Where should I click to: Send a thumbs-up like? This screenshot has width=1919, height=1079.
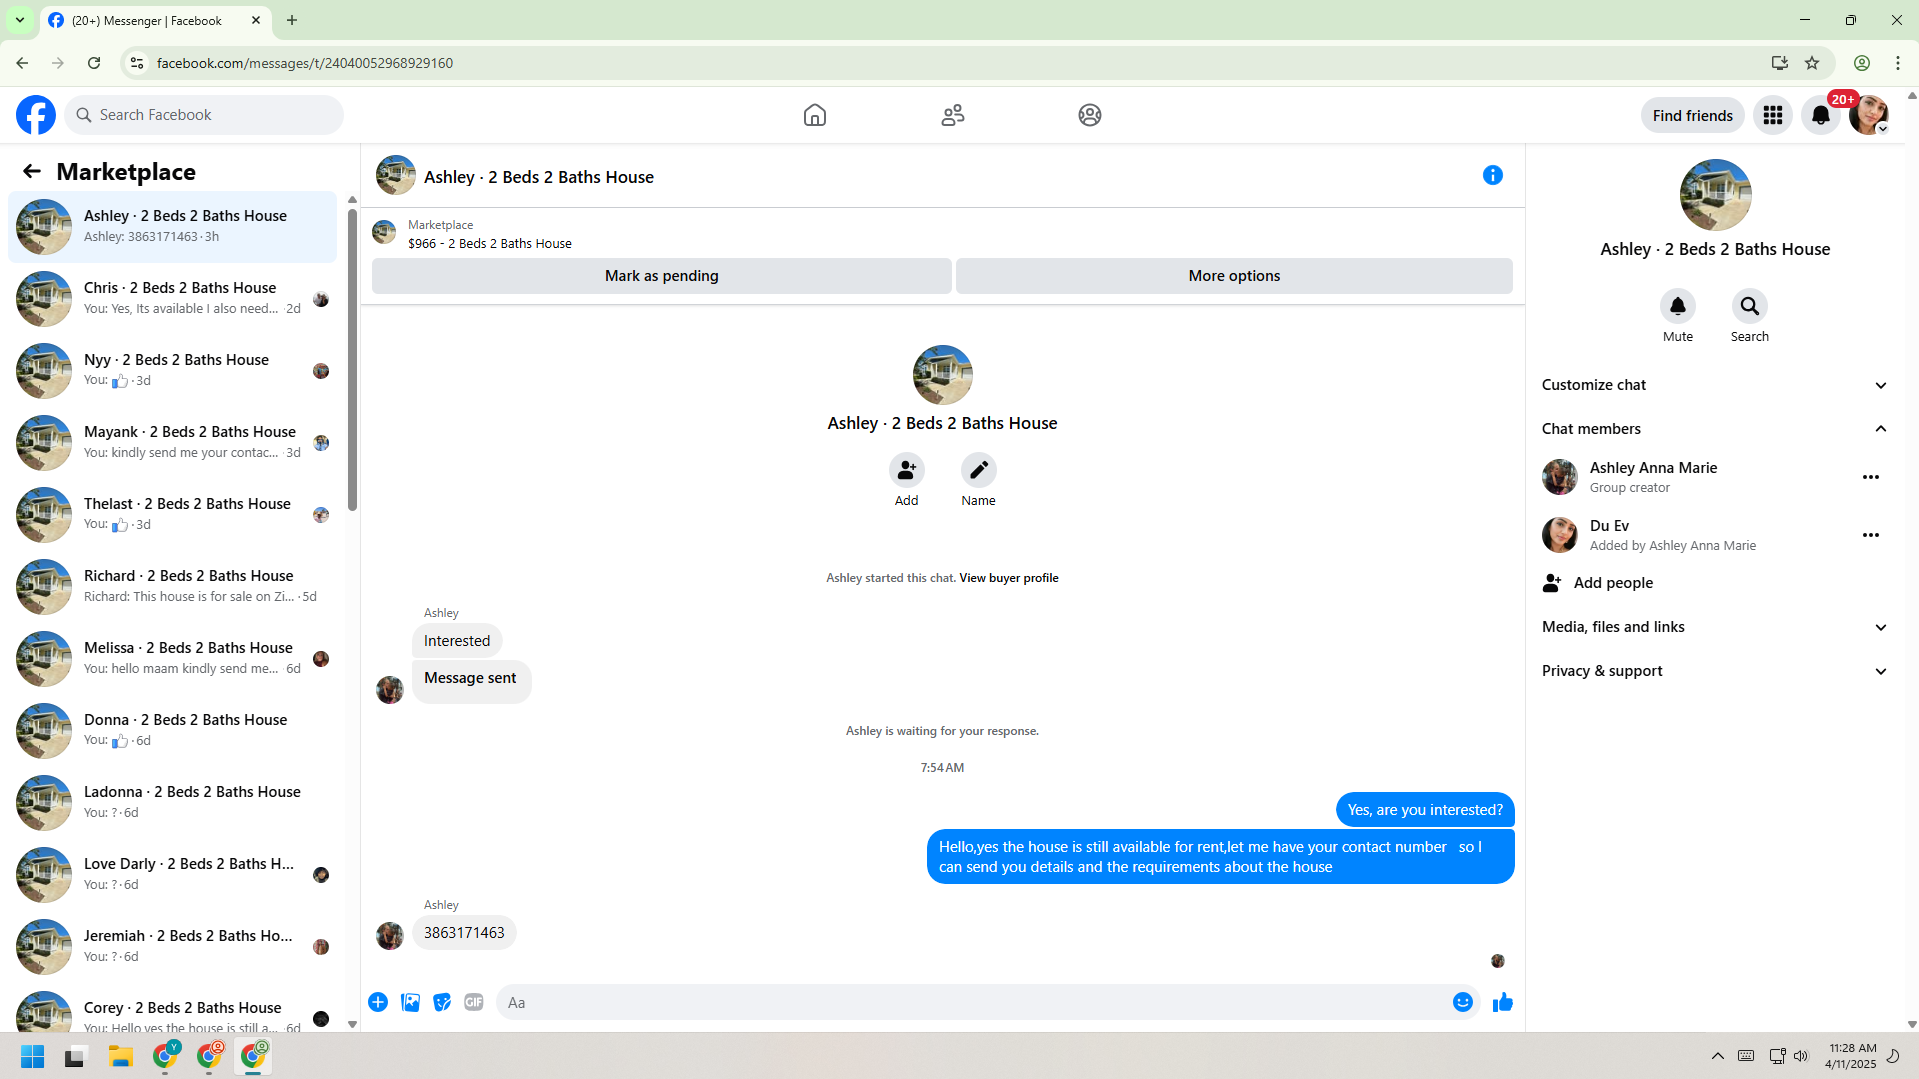pyautogui.click(x=1503, y=1002)
